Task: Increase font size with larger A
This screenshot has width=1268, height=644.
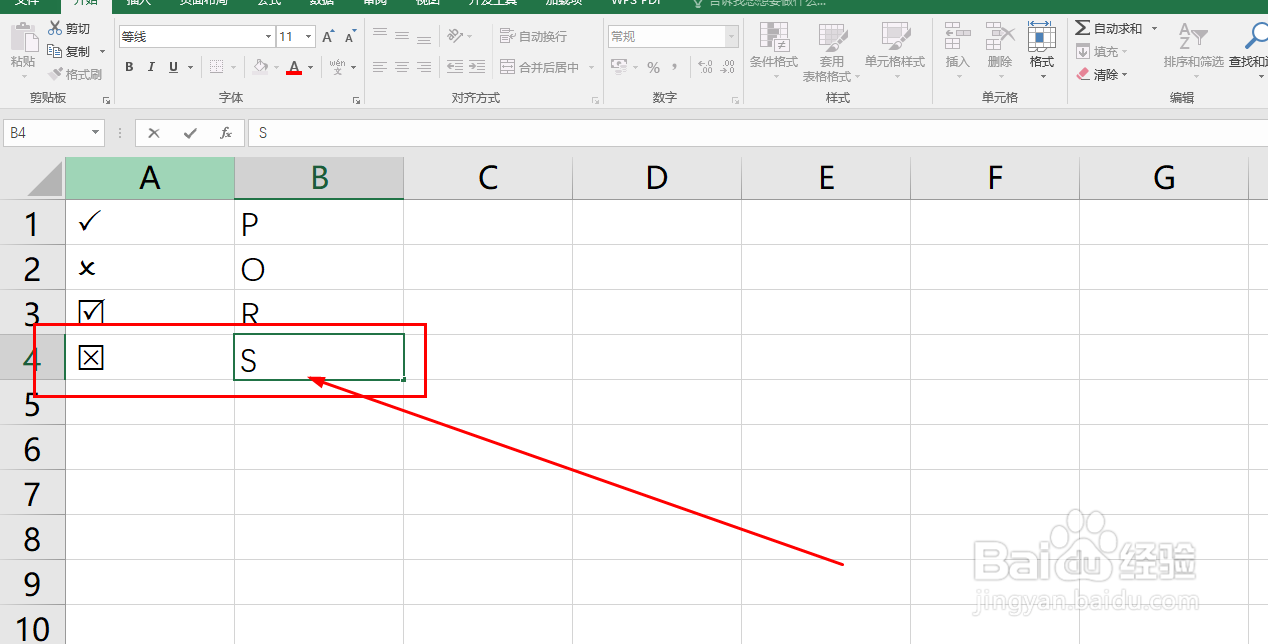Action: [x=328, y=37]
